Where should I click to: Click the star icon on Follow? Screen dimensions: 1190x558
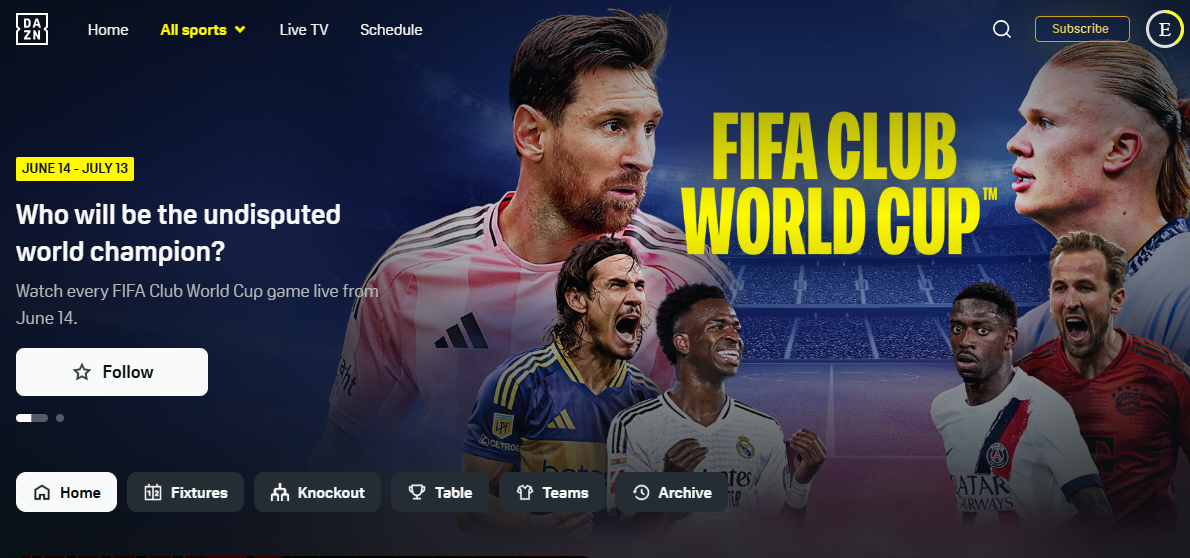point(82,372)
